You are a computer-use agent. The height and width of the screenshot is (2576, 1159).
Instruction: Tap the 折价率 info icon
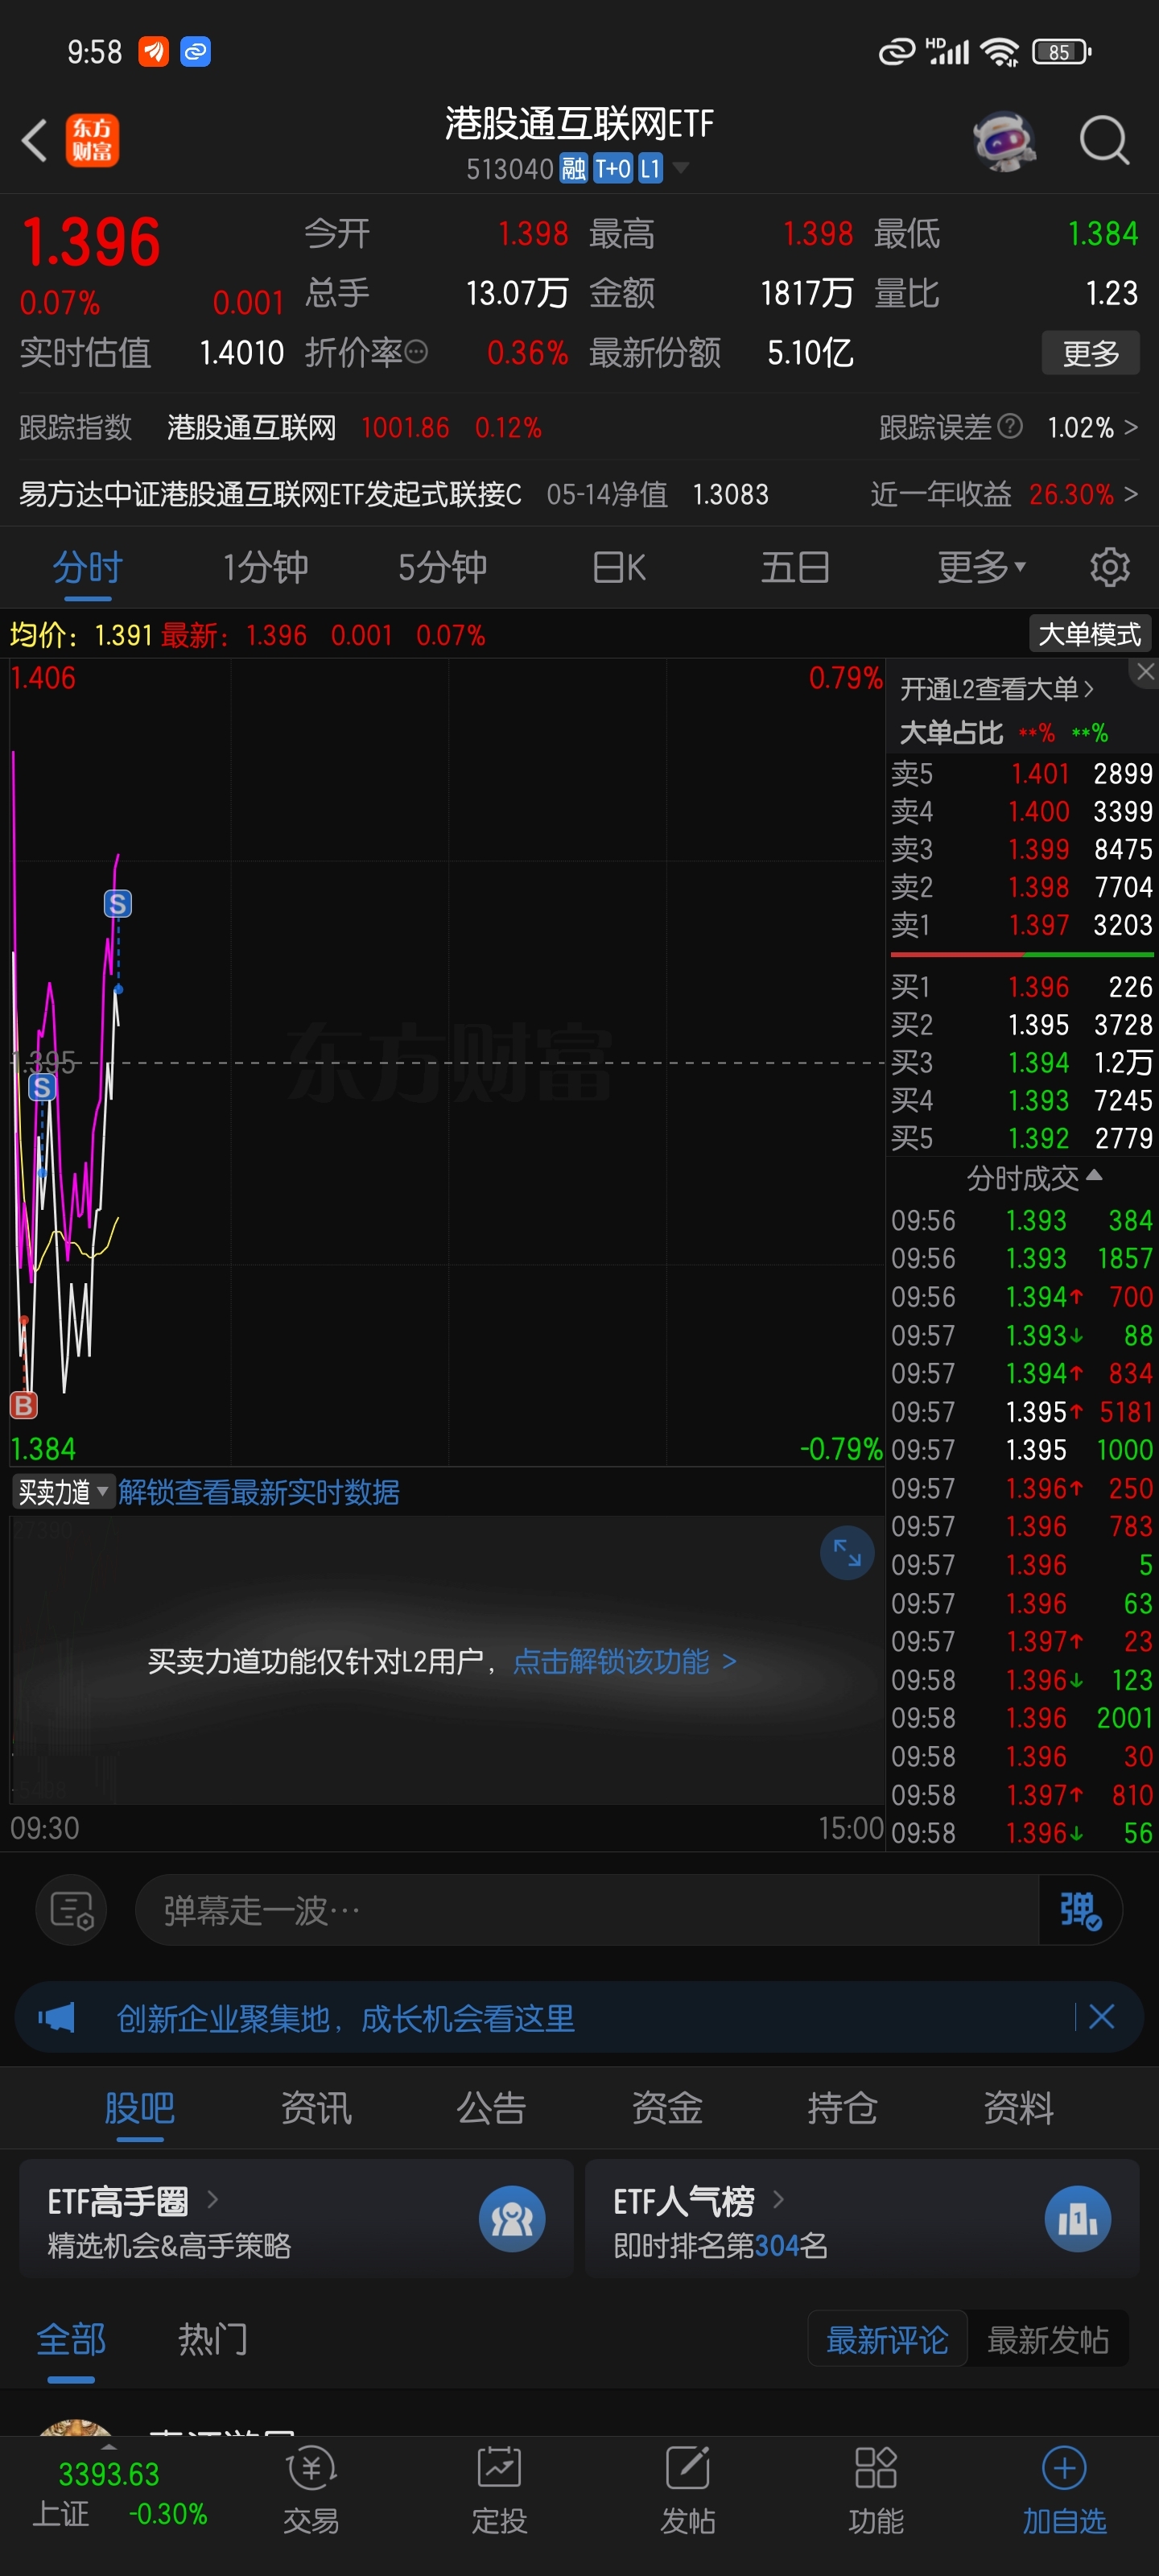click(417, 352)
